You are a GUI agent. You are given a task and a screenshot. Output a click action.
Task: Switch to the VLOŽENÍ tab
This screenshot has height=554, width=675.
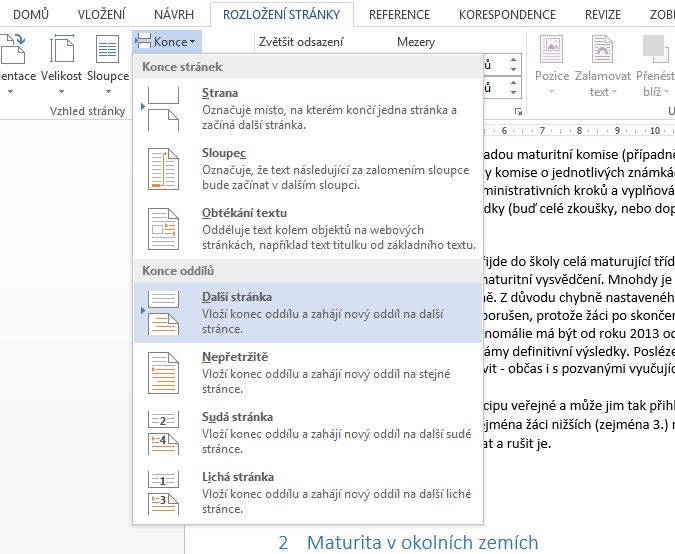pos(101,15)
